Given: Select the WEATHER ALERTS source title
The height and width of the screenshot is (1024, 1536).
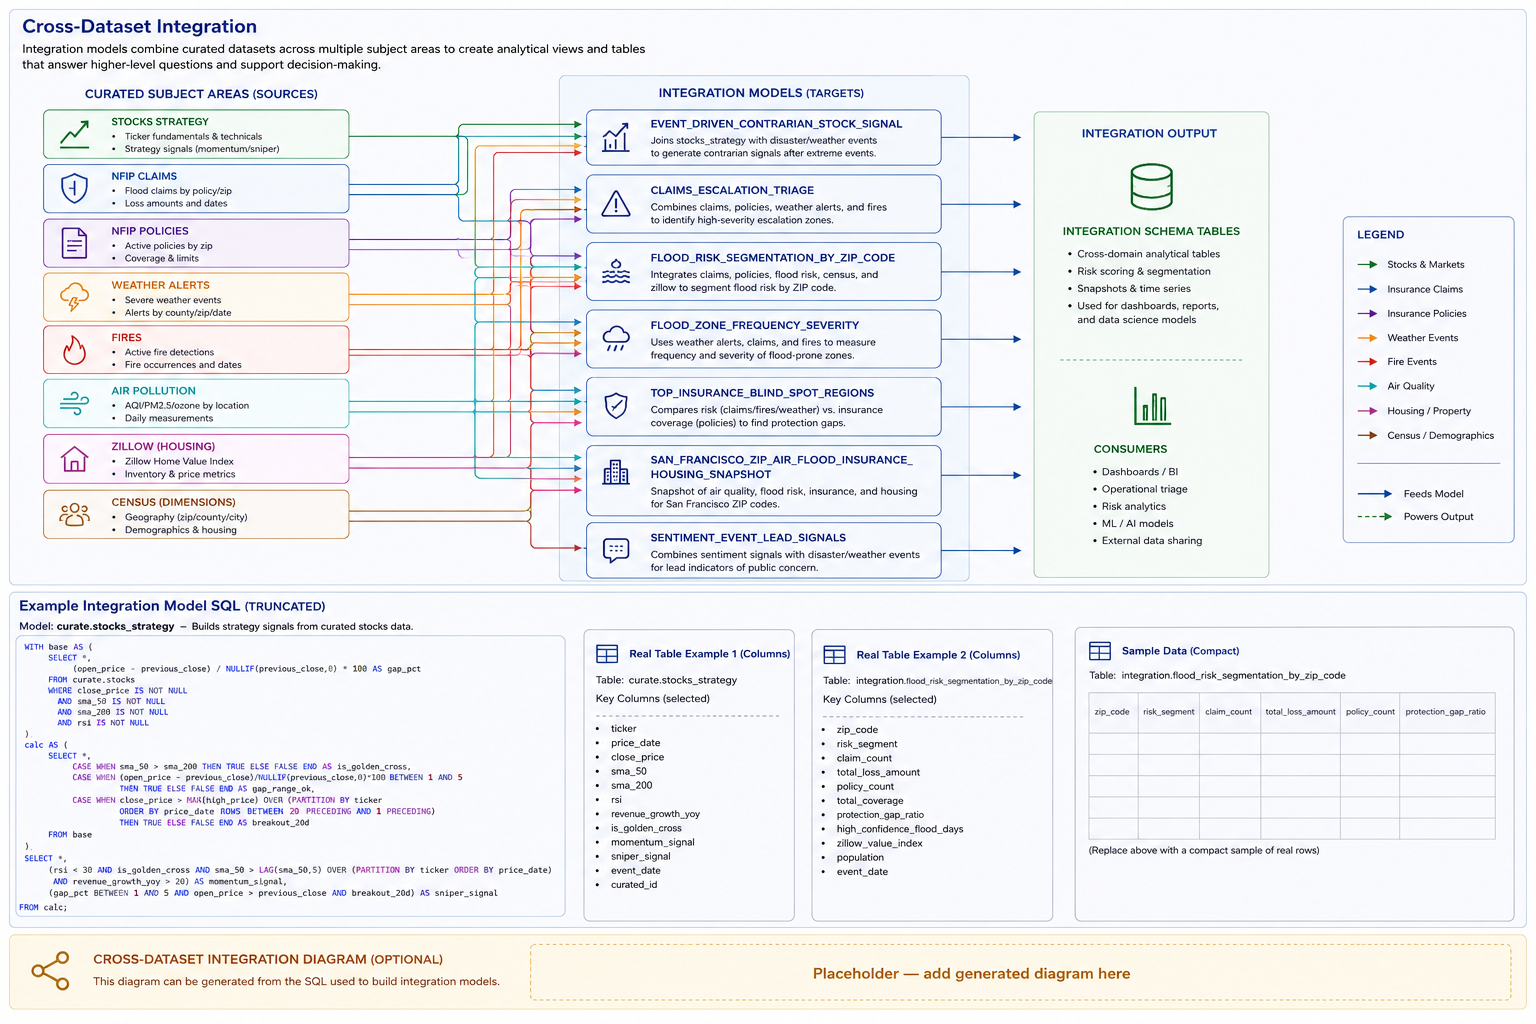Looking at the screenshot, I should pos(160,285).
